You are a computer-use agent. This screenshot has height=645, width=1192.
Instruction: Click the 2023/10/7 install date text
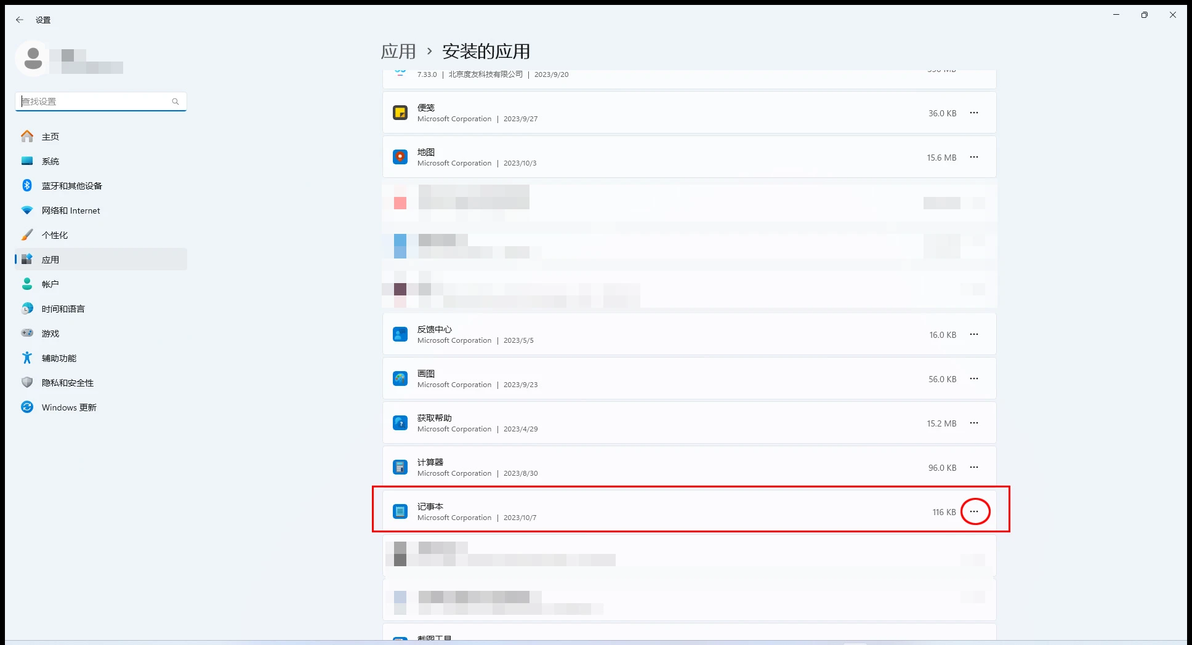520,517
